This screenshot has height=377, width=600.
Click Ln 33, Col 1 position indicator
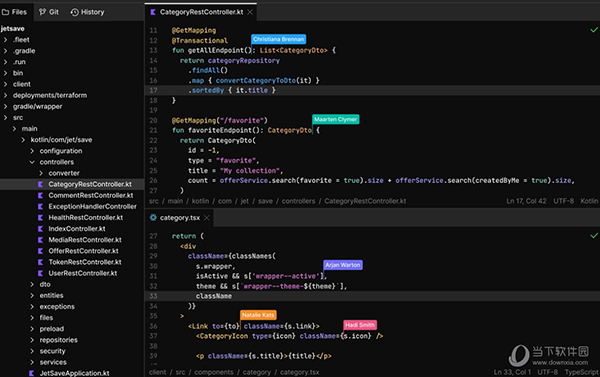click(512, 372)
